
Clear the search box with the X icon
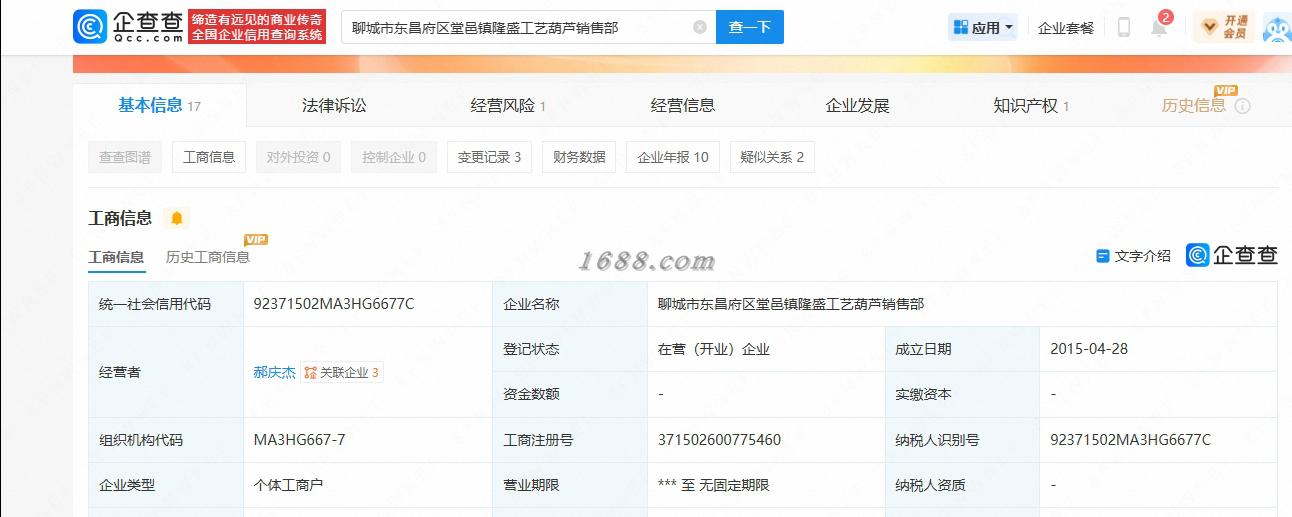pyautogui.click(x=700, y=27)
